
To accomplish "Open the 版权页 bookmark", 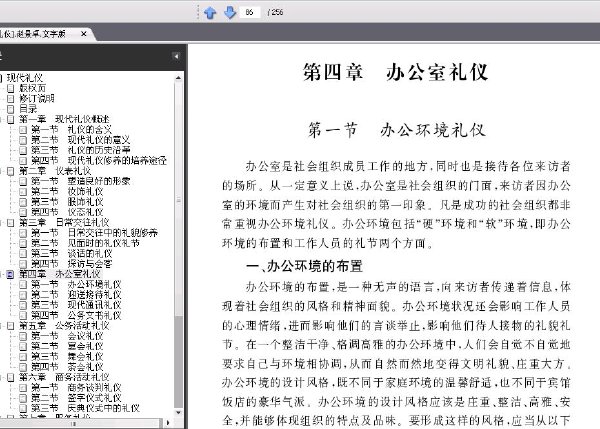I will [x=33, y=88].
